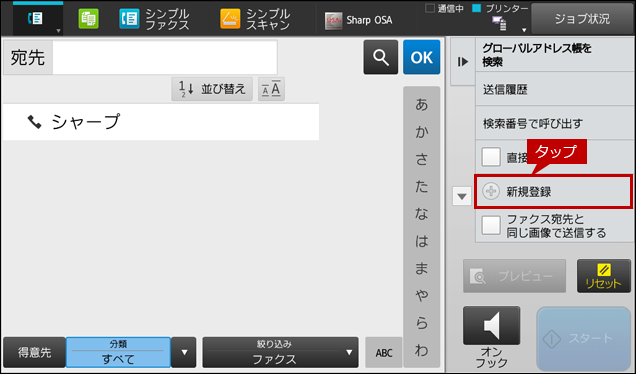The height and width of the screenshot is (374, 636).
Task: Tap the magnifier search icon
Action: 380,57
